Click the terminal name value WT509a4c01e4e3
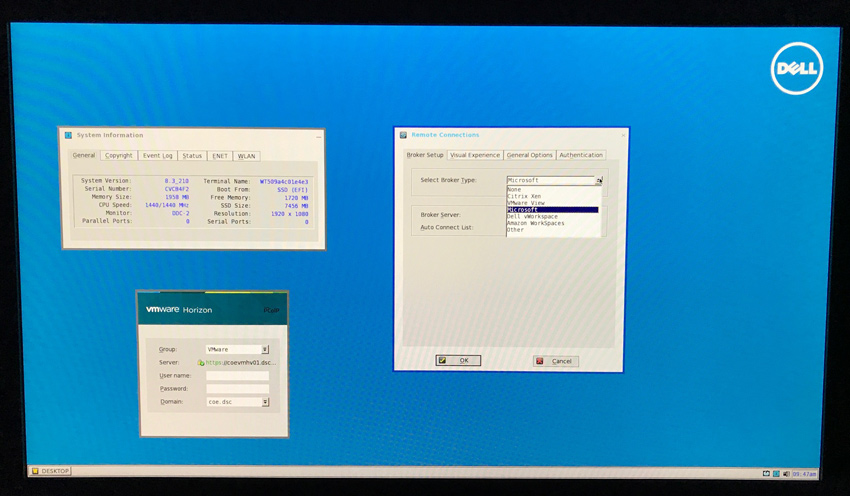 (284, 182)
